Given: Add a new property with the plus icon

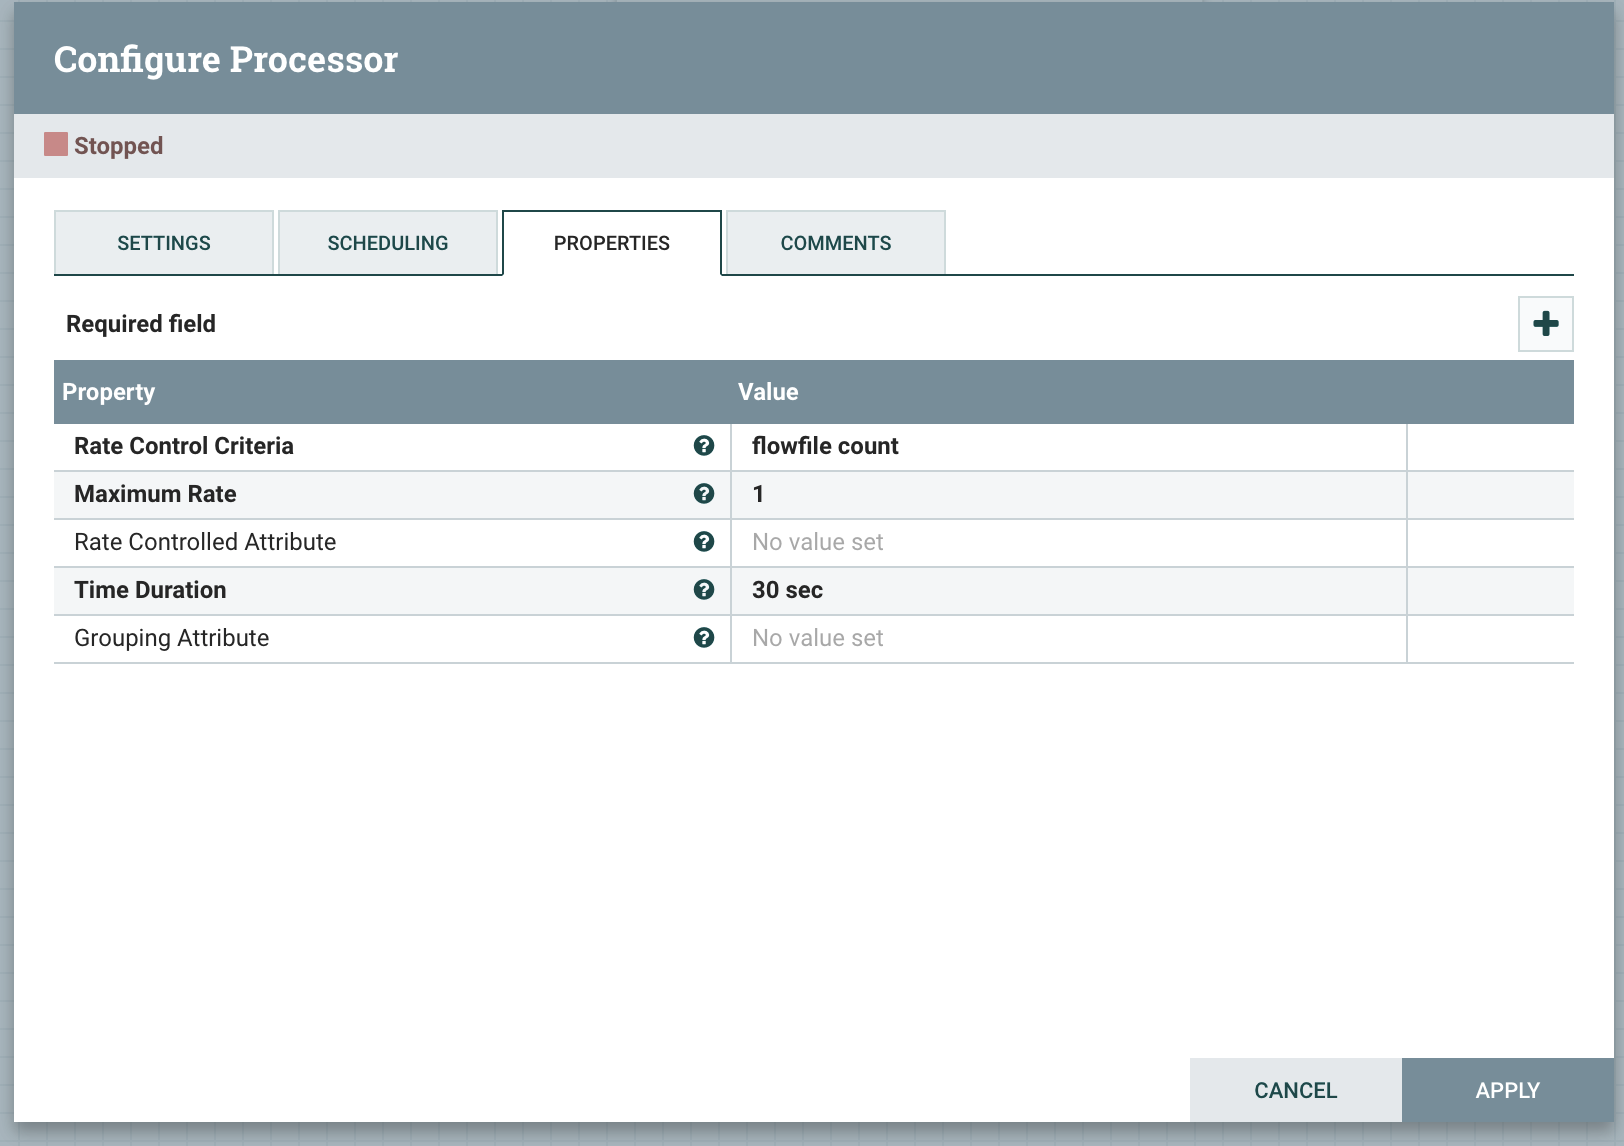Looking at the screenshot, I should coord(1546,323).
